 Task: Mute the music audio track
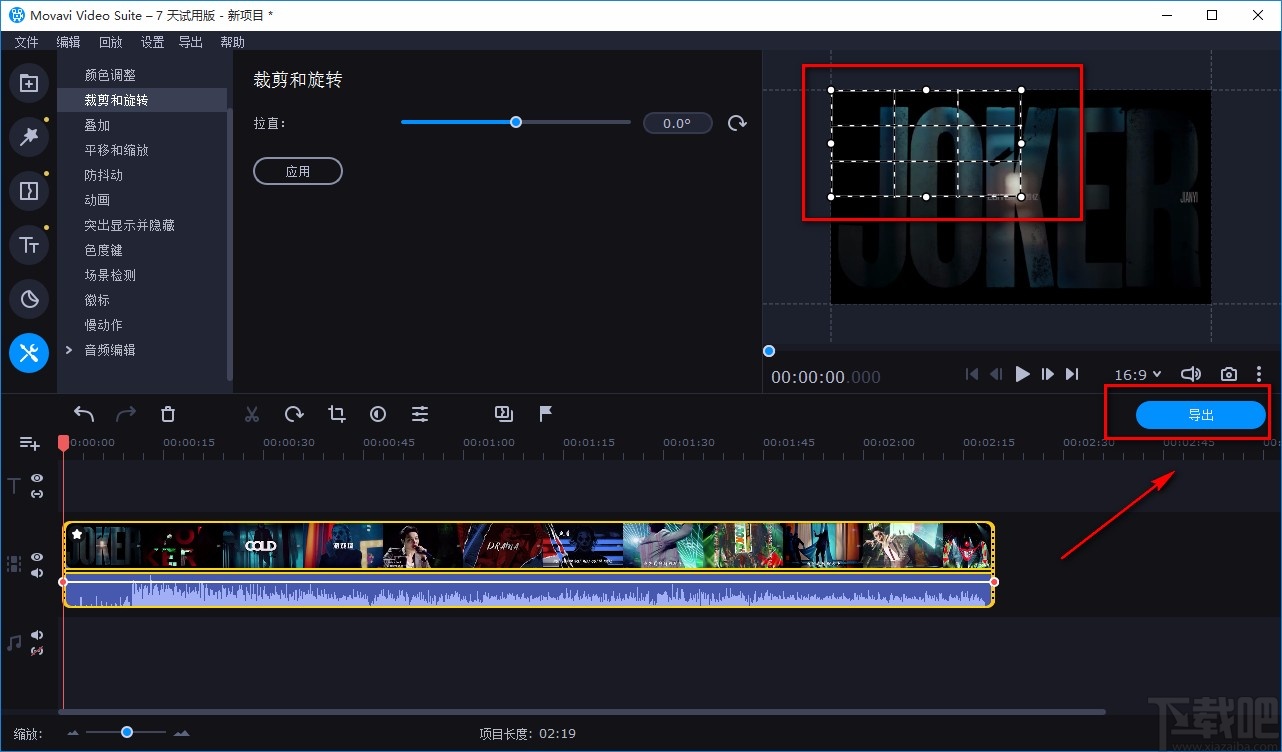click(37, 635)
